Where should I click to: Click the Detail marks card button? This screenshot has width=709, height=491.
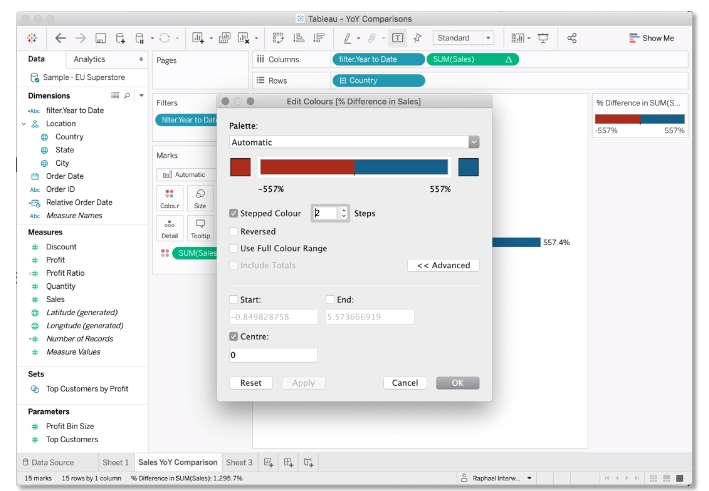tap(170, 228)
